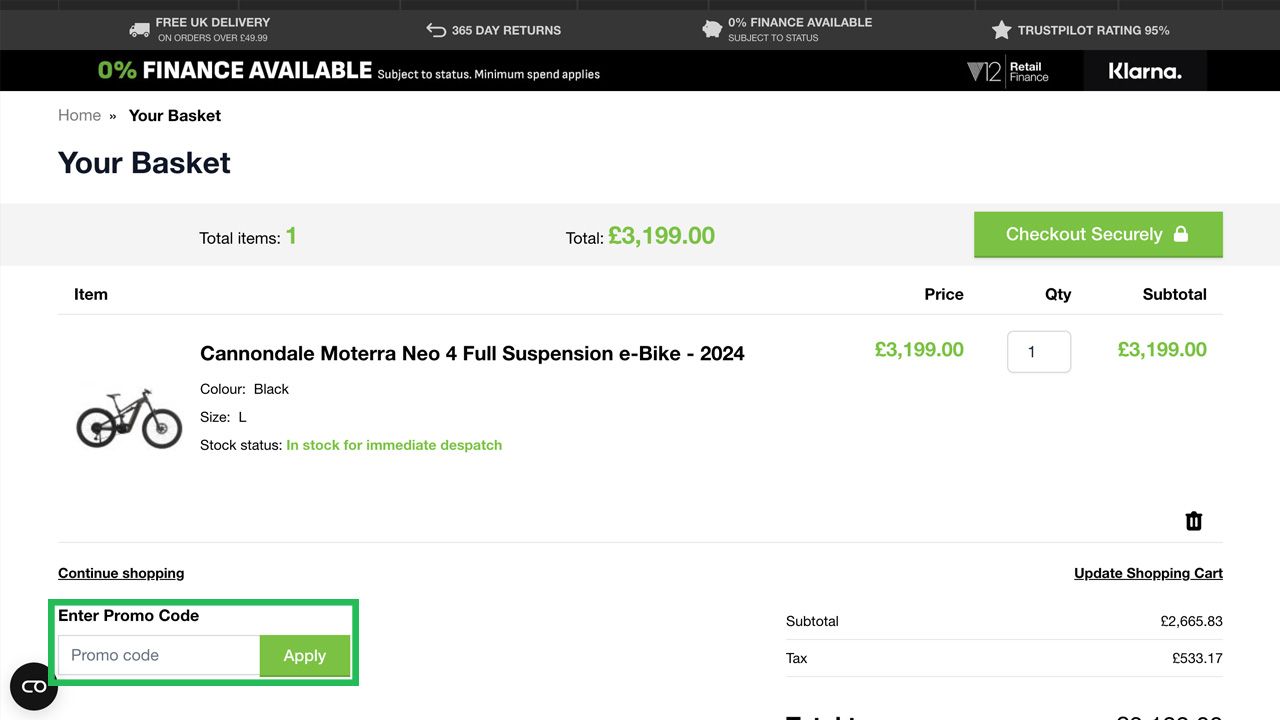The height and width of the screenshot is (720, 1280).
Task: Click the piggy bank finance icon
Action: [x=712, y=30]
